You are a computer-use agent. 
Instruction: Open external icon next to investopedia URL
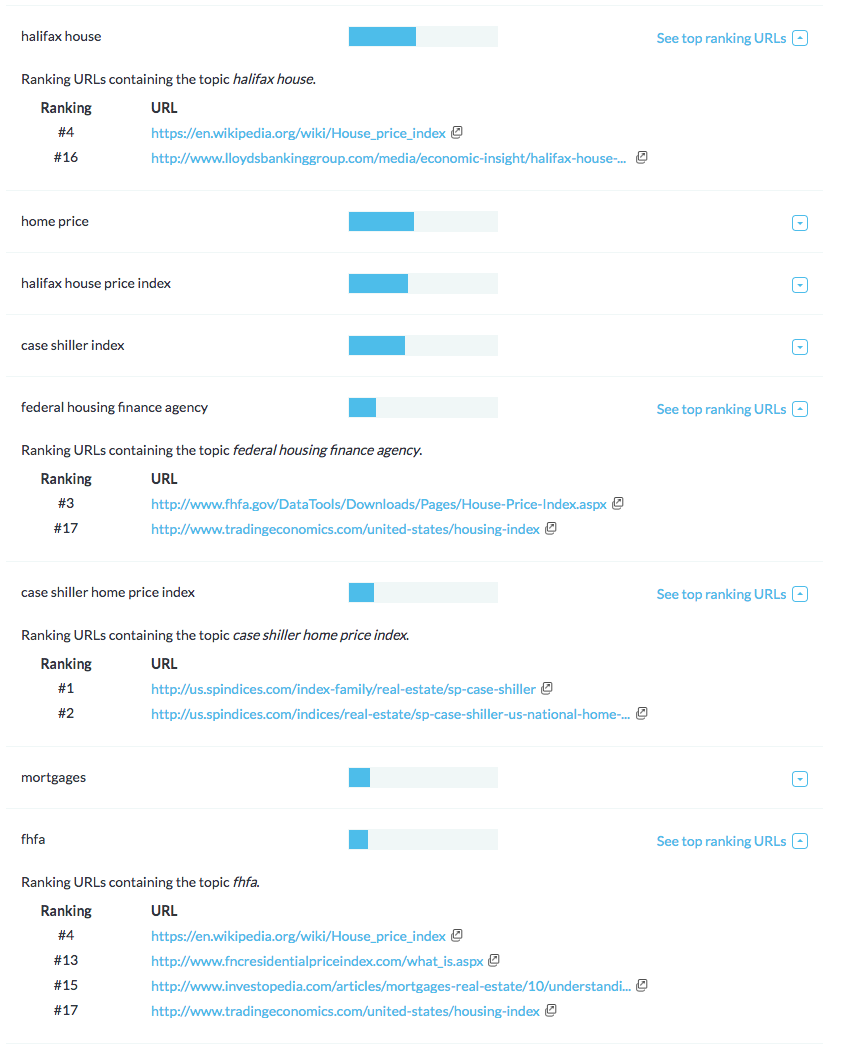point(642,985)
